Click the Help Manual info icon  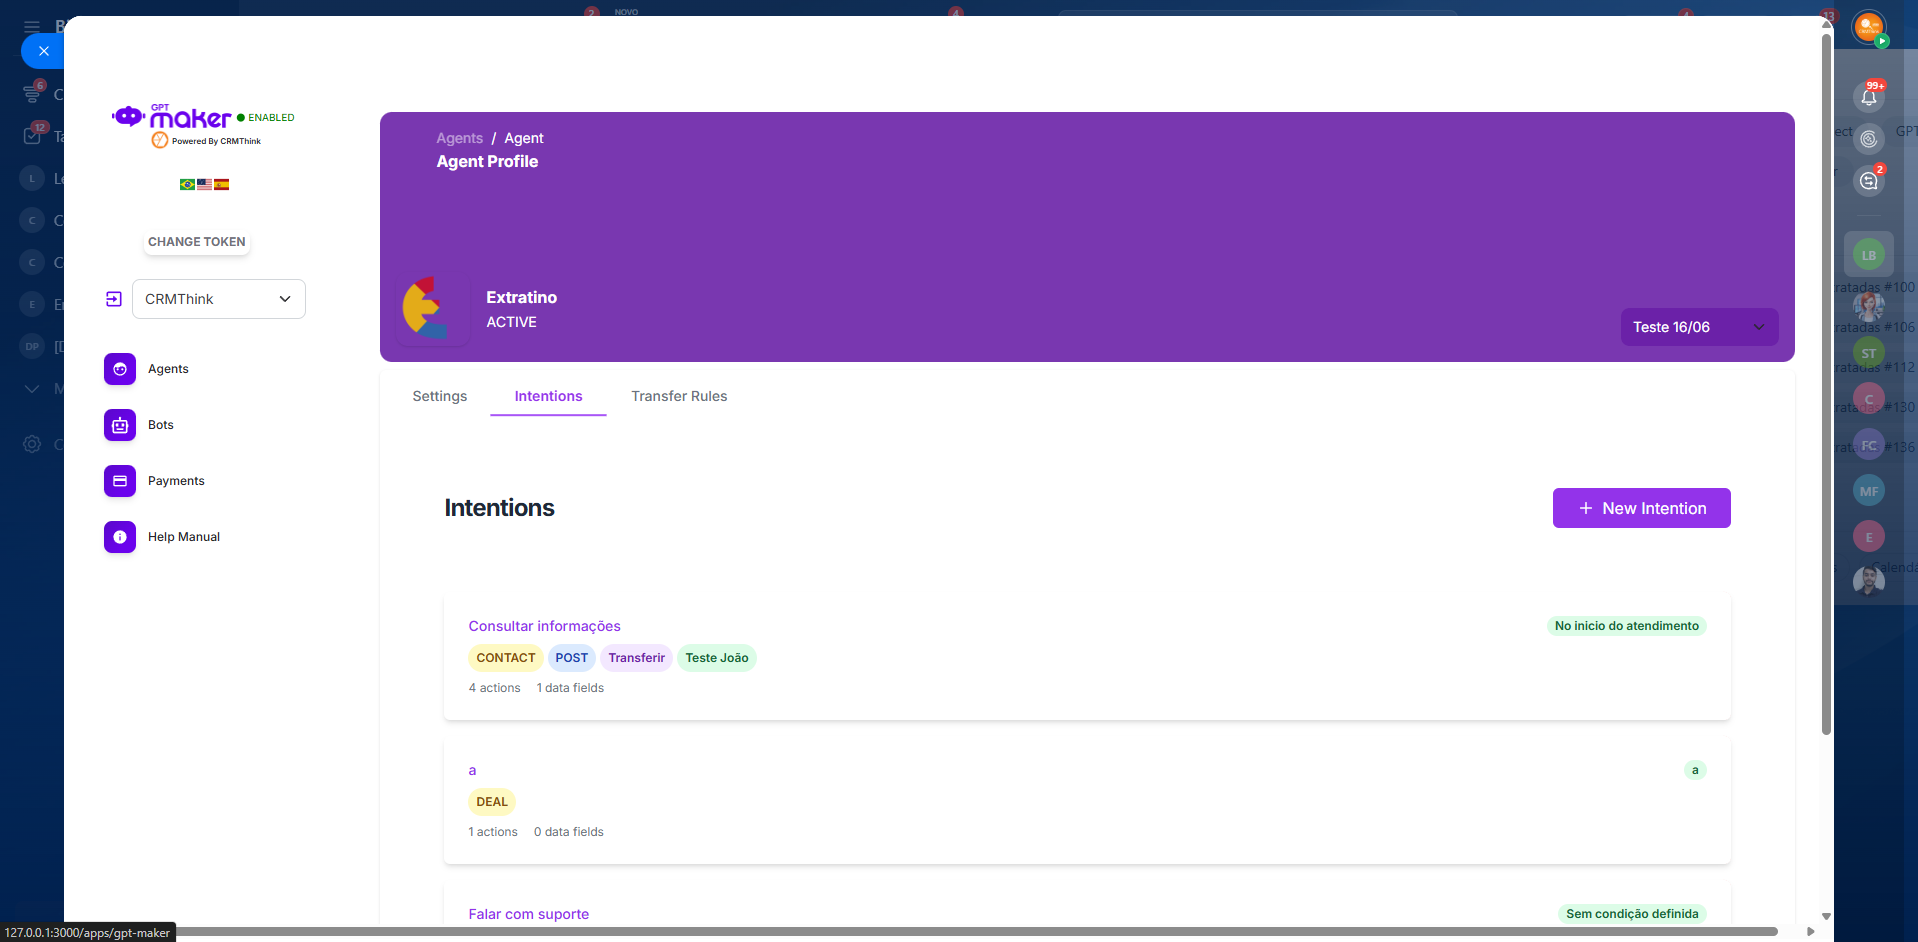(x=120, y=537)
